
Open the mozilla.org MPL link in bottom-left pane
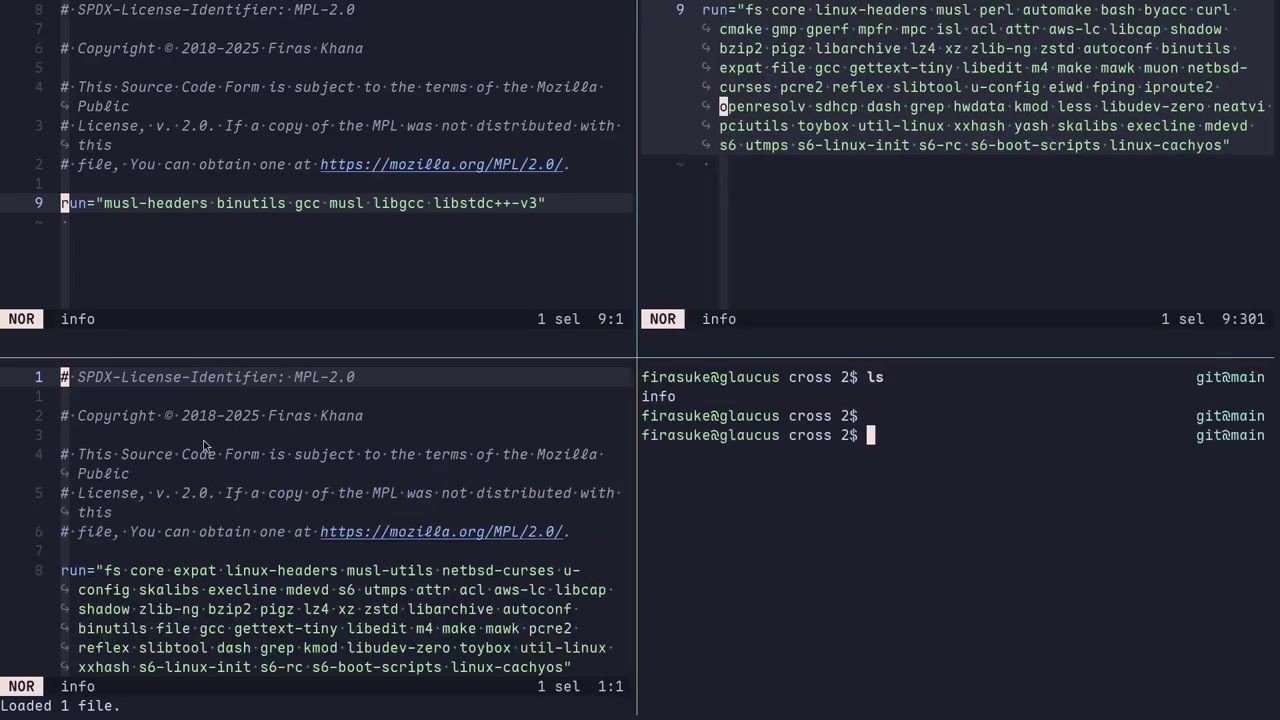click(x=441, y=532)
